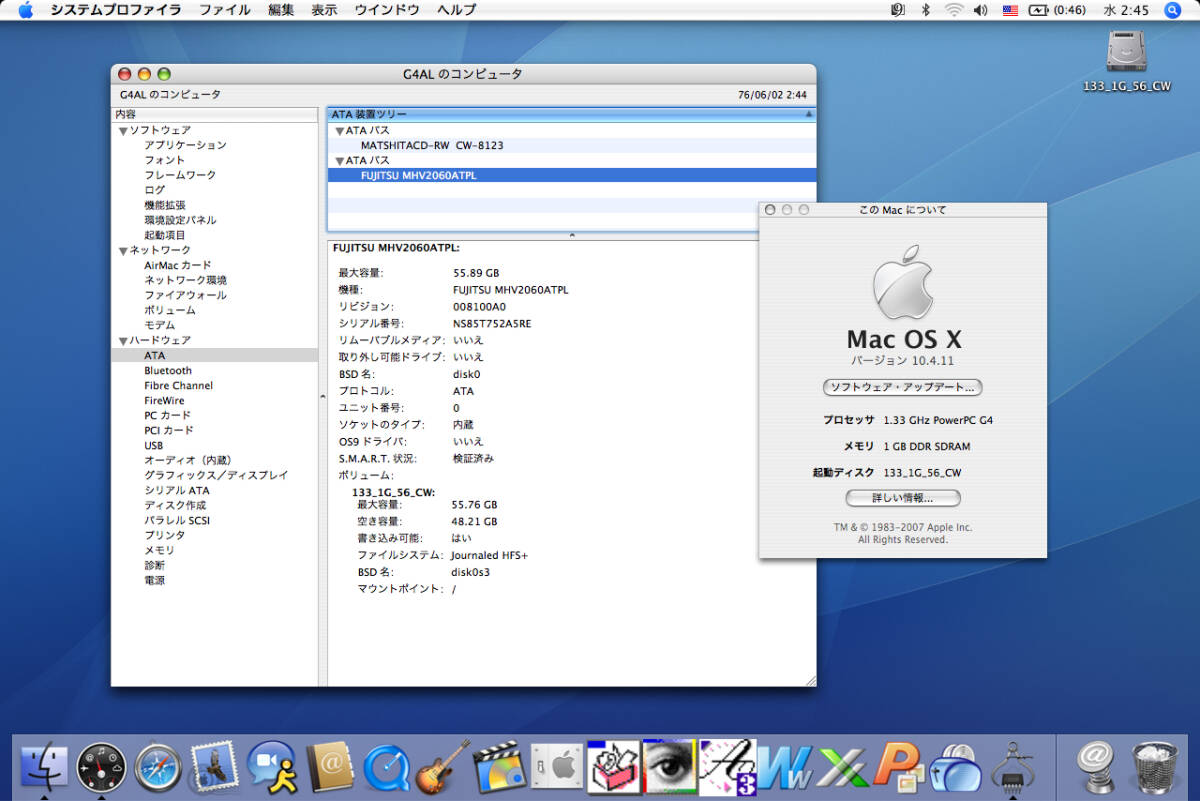
Task: Open Address Book from the Dock
Action: coord(328,768)
